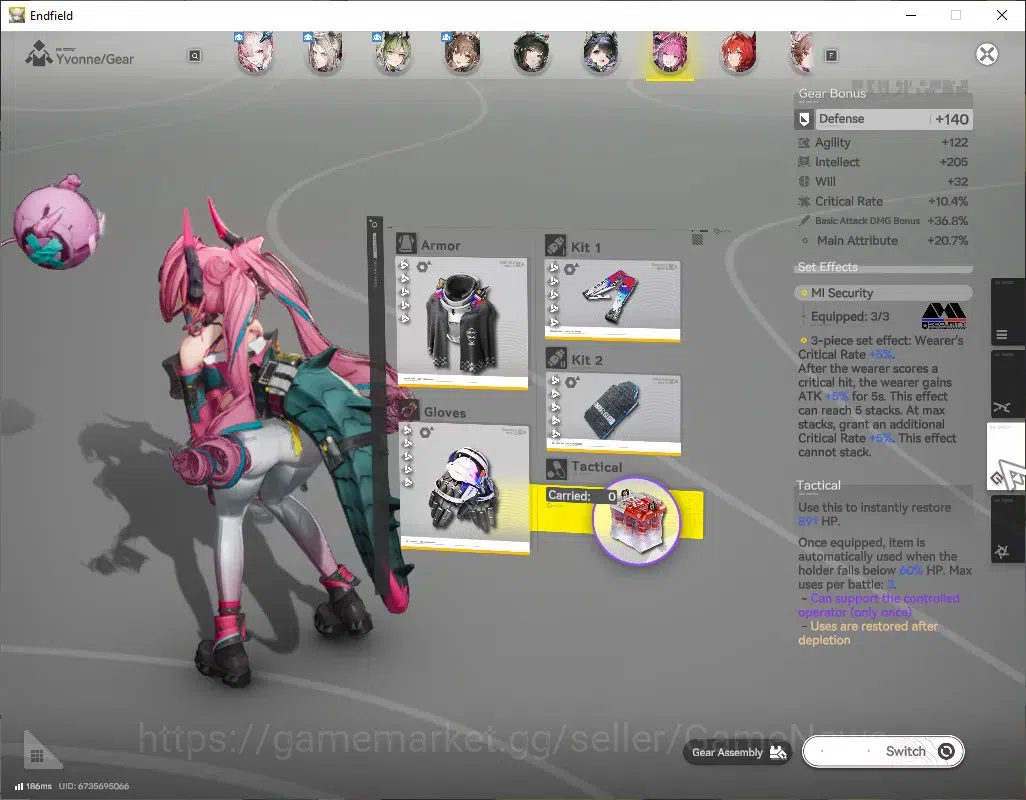Open the selected white gear side tab

pyautogui.click(x=1005, y=457)
